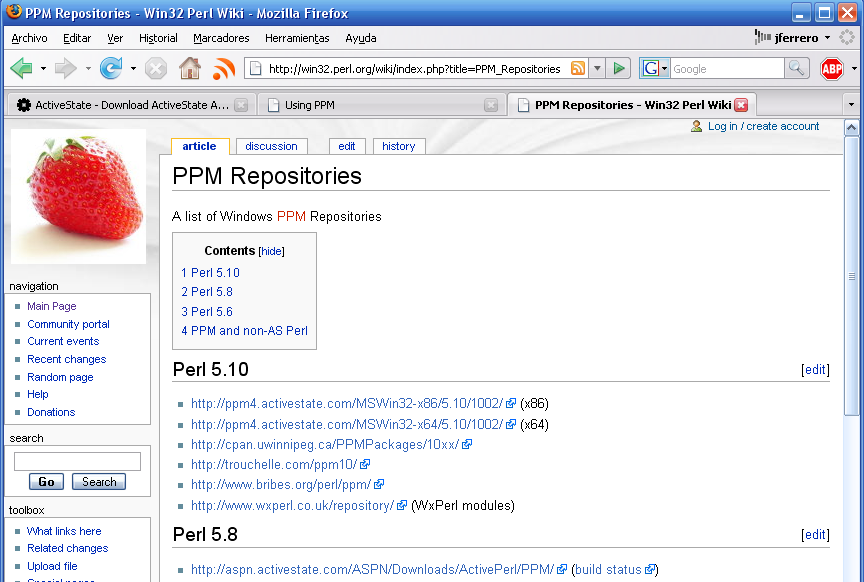
Task: Open the Adblock Plus ABP icon
Action: tap(832, 69)
